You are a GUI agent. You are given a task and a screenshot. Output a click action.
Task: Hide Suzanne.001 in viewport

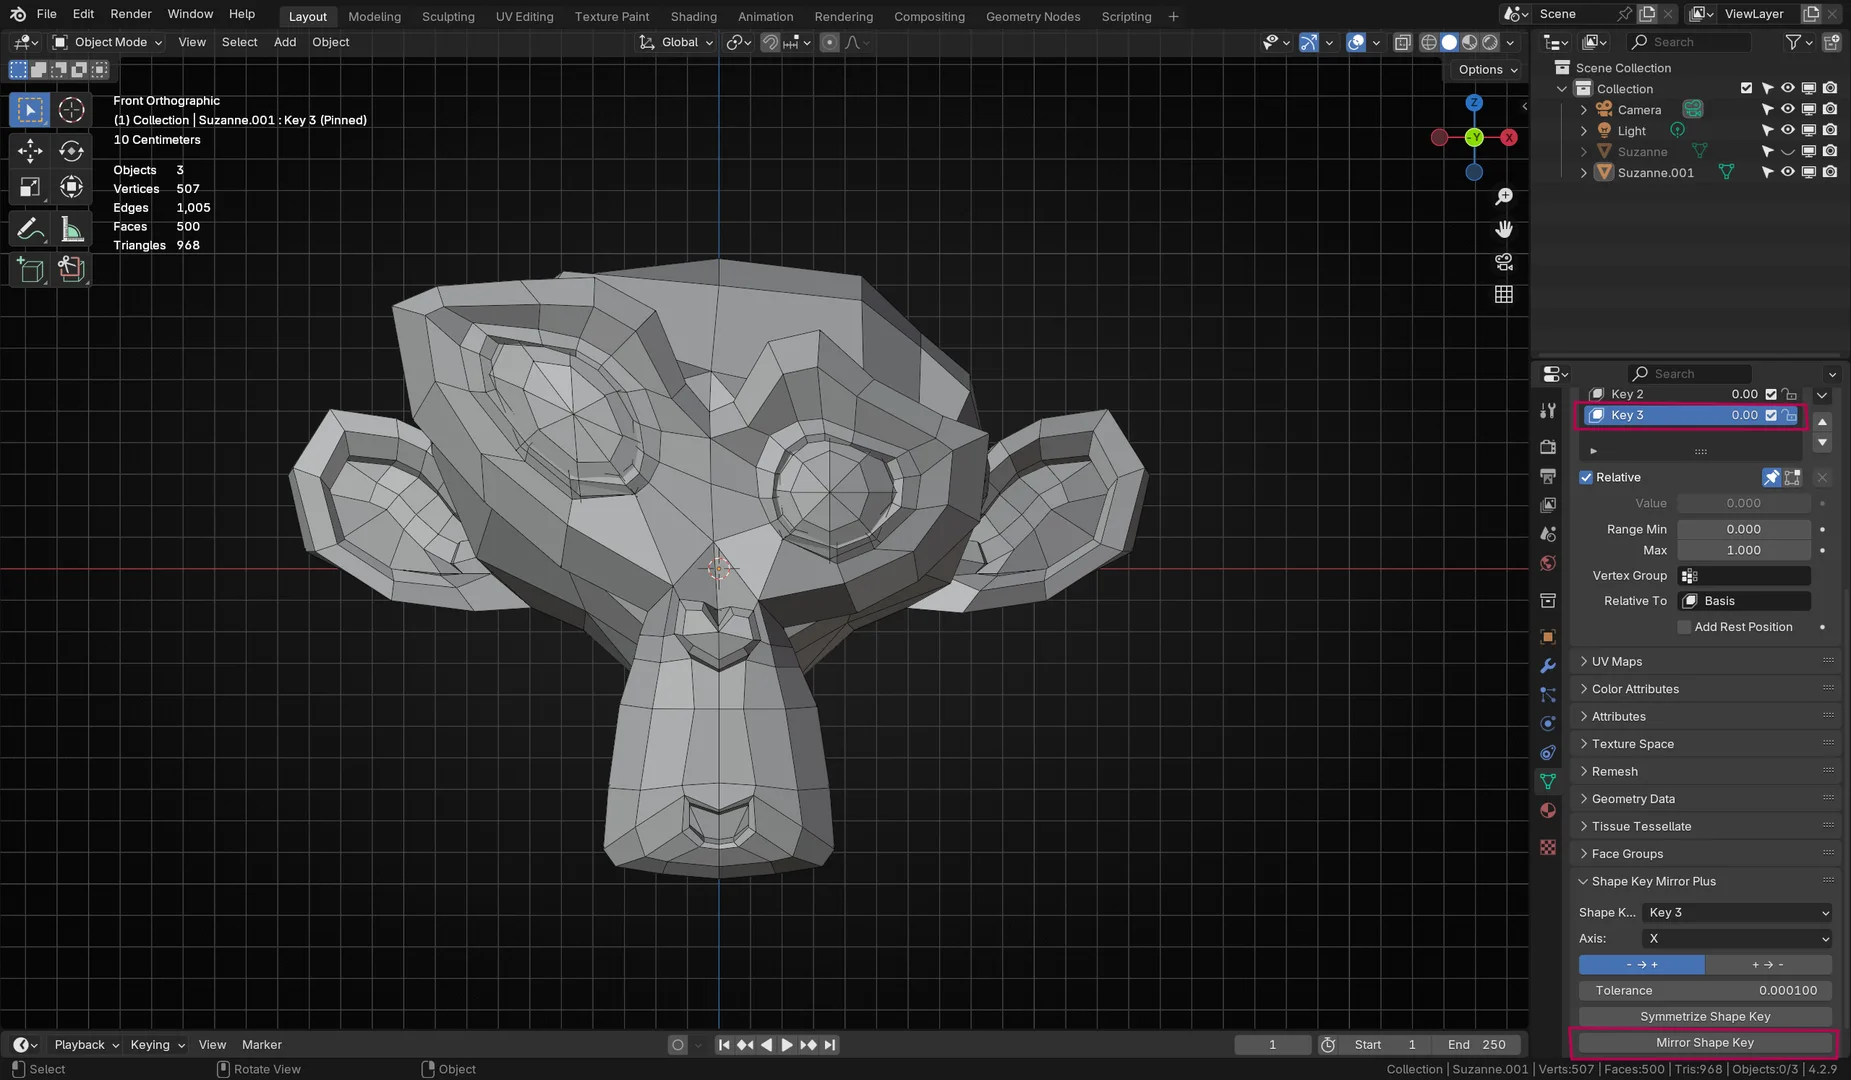tap(1787, 172)
